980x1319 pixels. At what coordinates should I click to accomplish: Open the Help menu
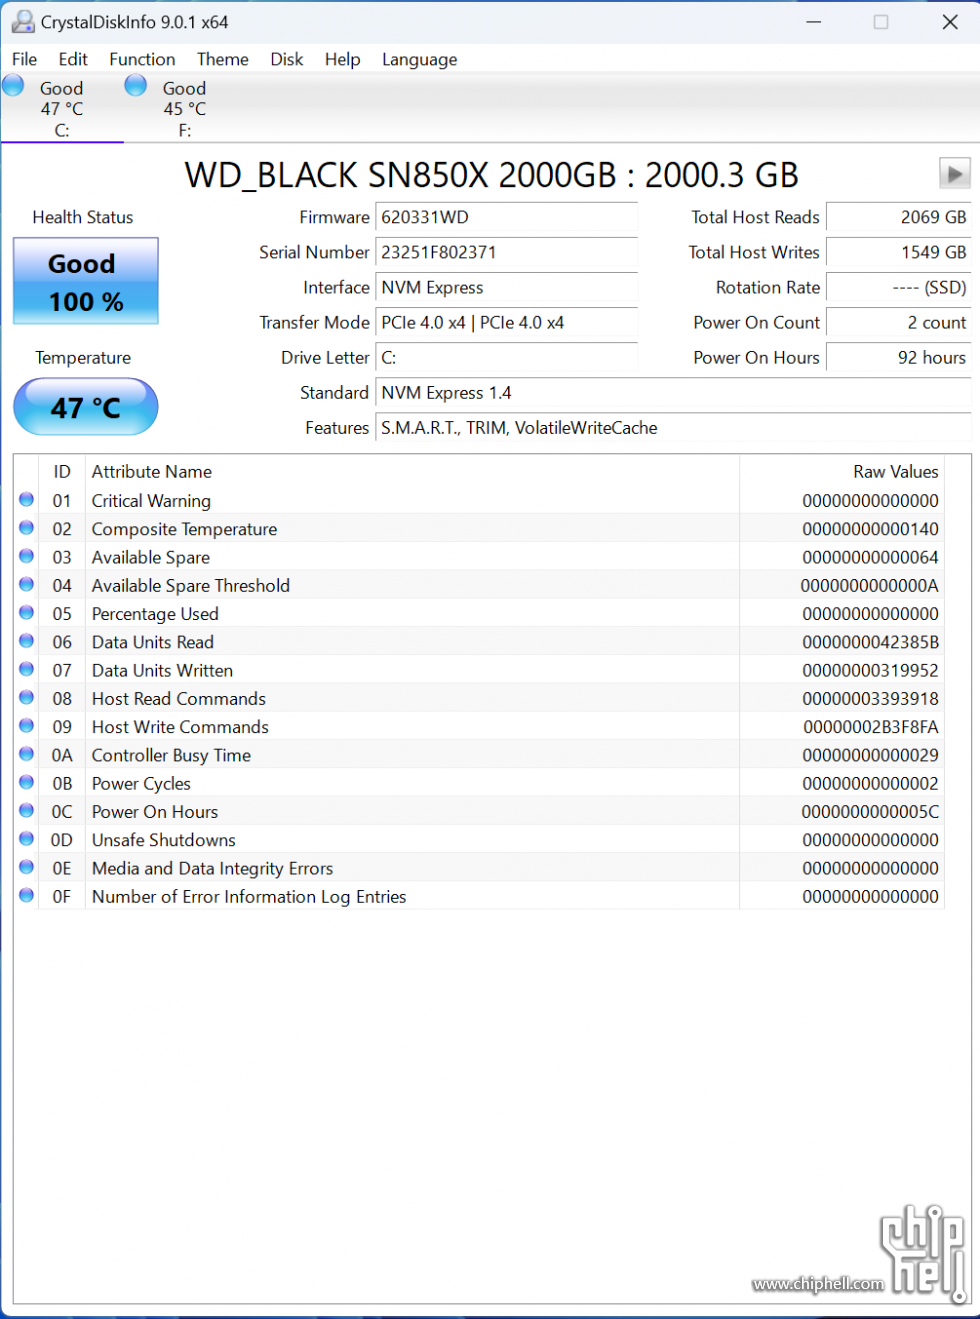342,59
